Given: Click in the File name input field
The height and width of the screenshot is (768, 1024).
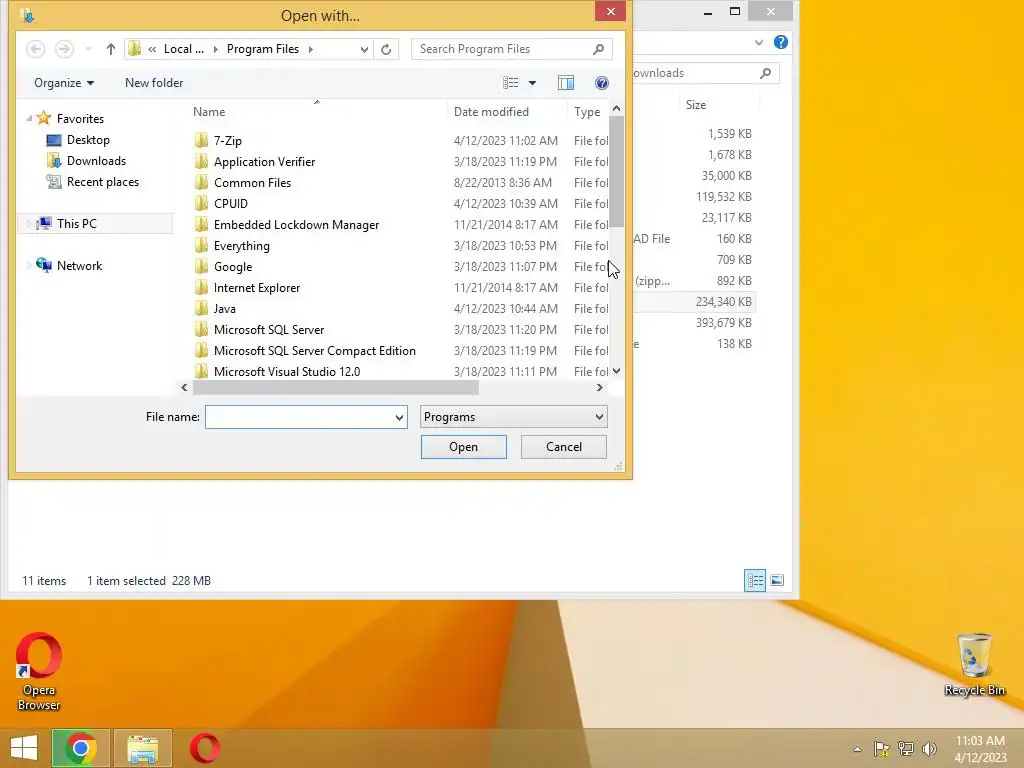Looking at the screenshot, I should (x=299, y=417).
